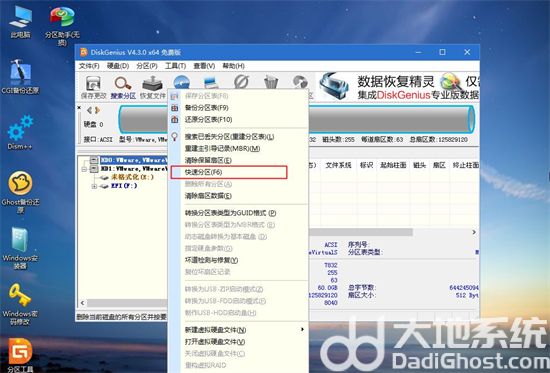Open the 工具(T) menu
550x373 pixels.
coord(175,66)
